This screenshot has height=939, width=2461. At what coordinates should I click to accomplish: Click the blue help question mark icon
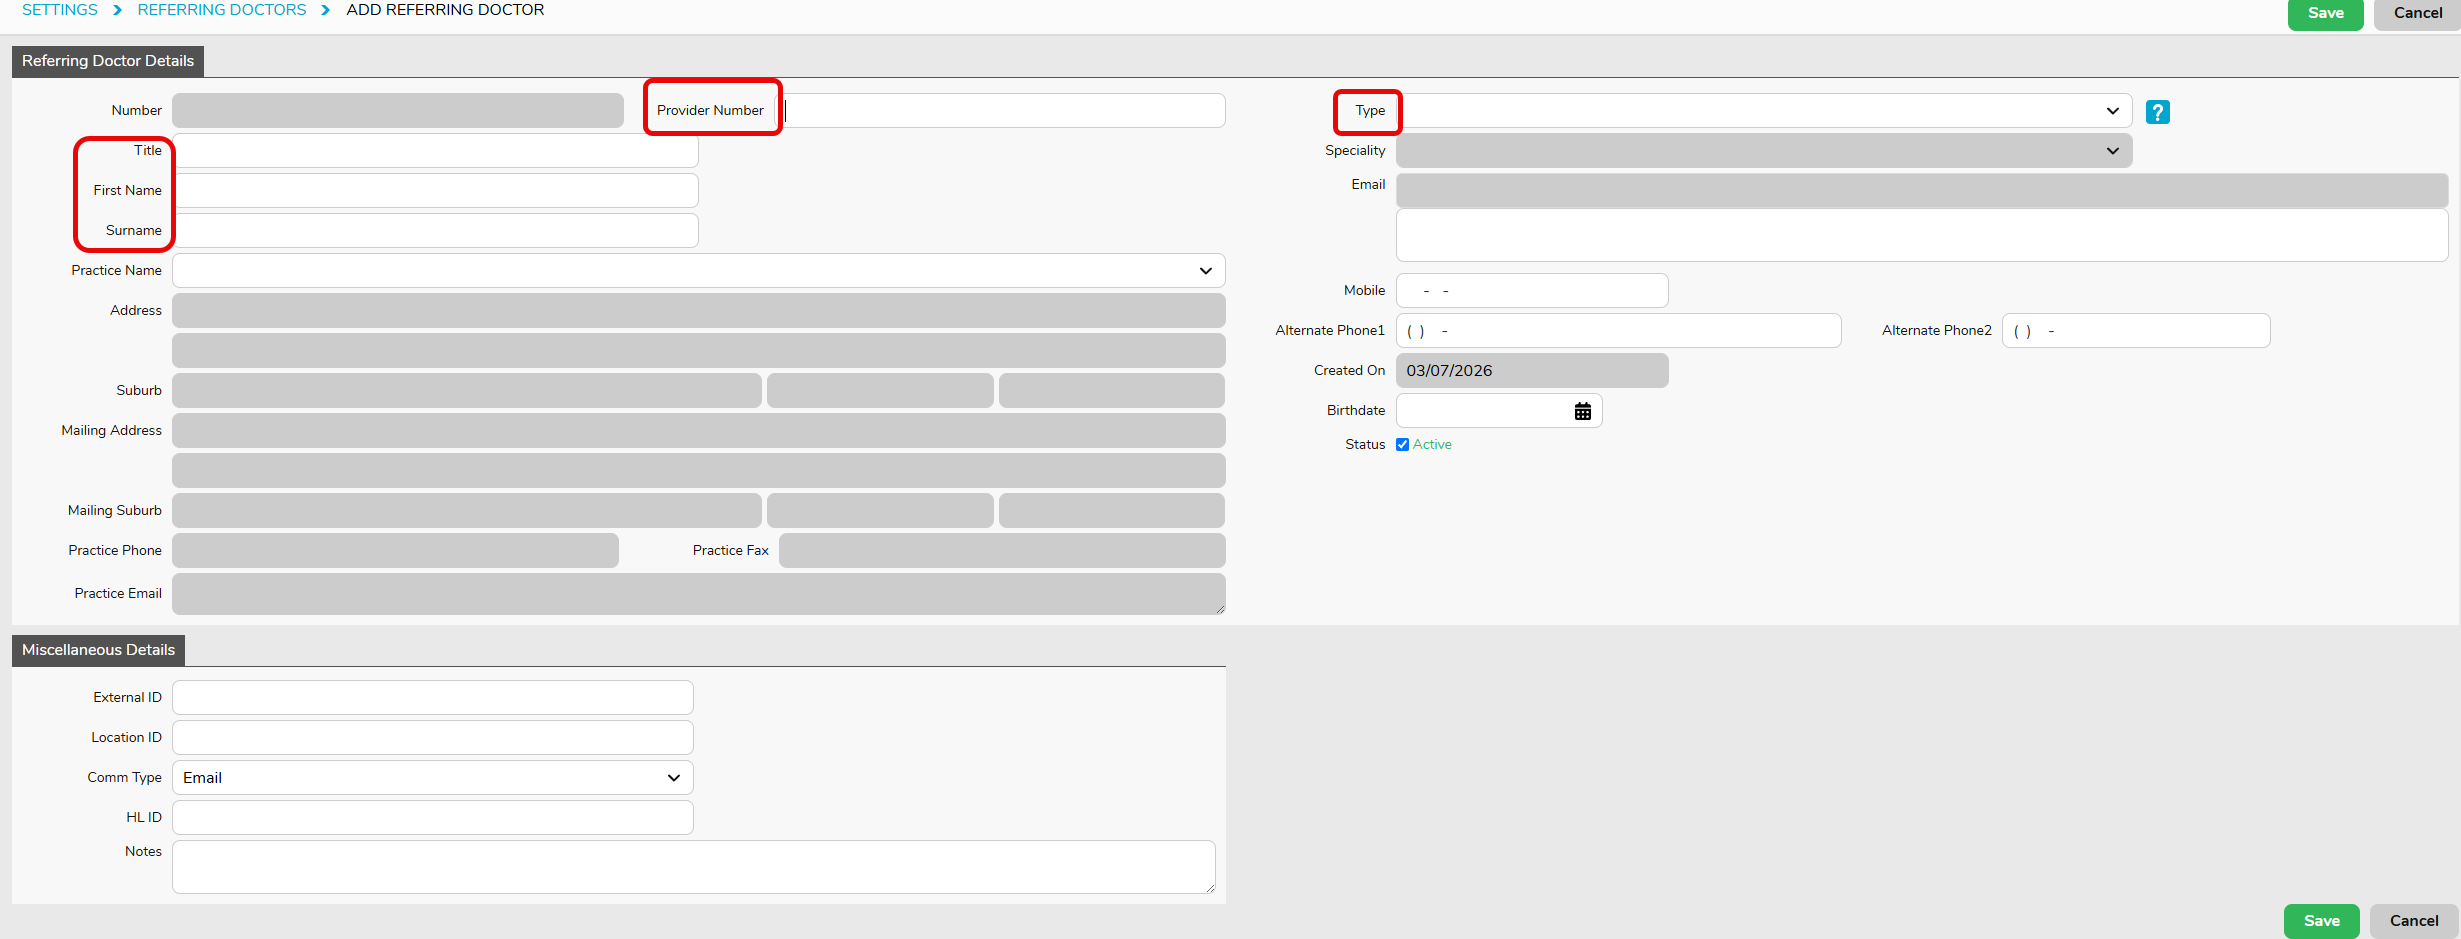click(x=2157, y=112)
